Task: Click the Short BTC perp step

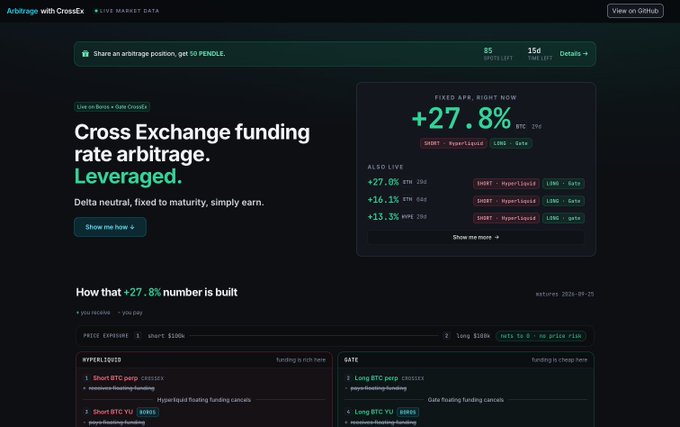Action: click(115, 378)
